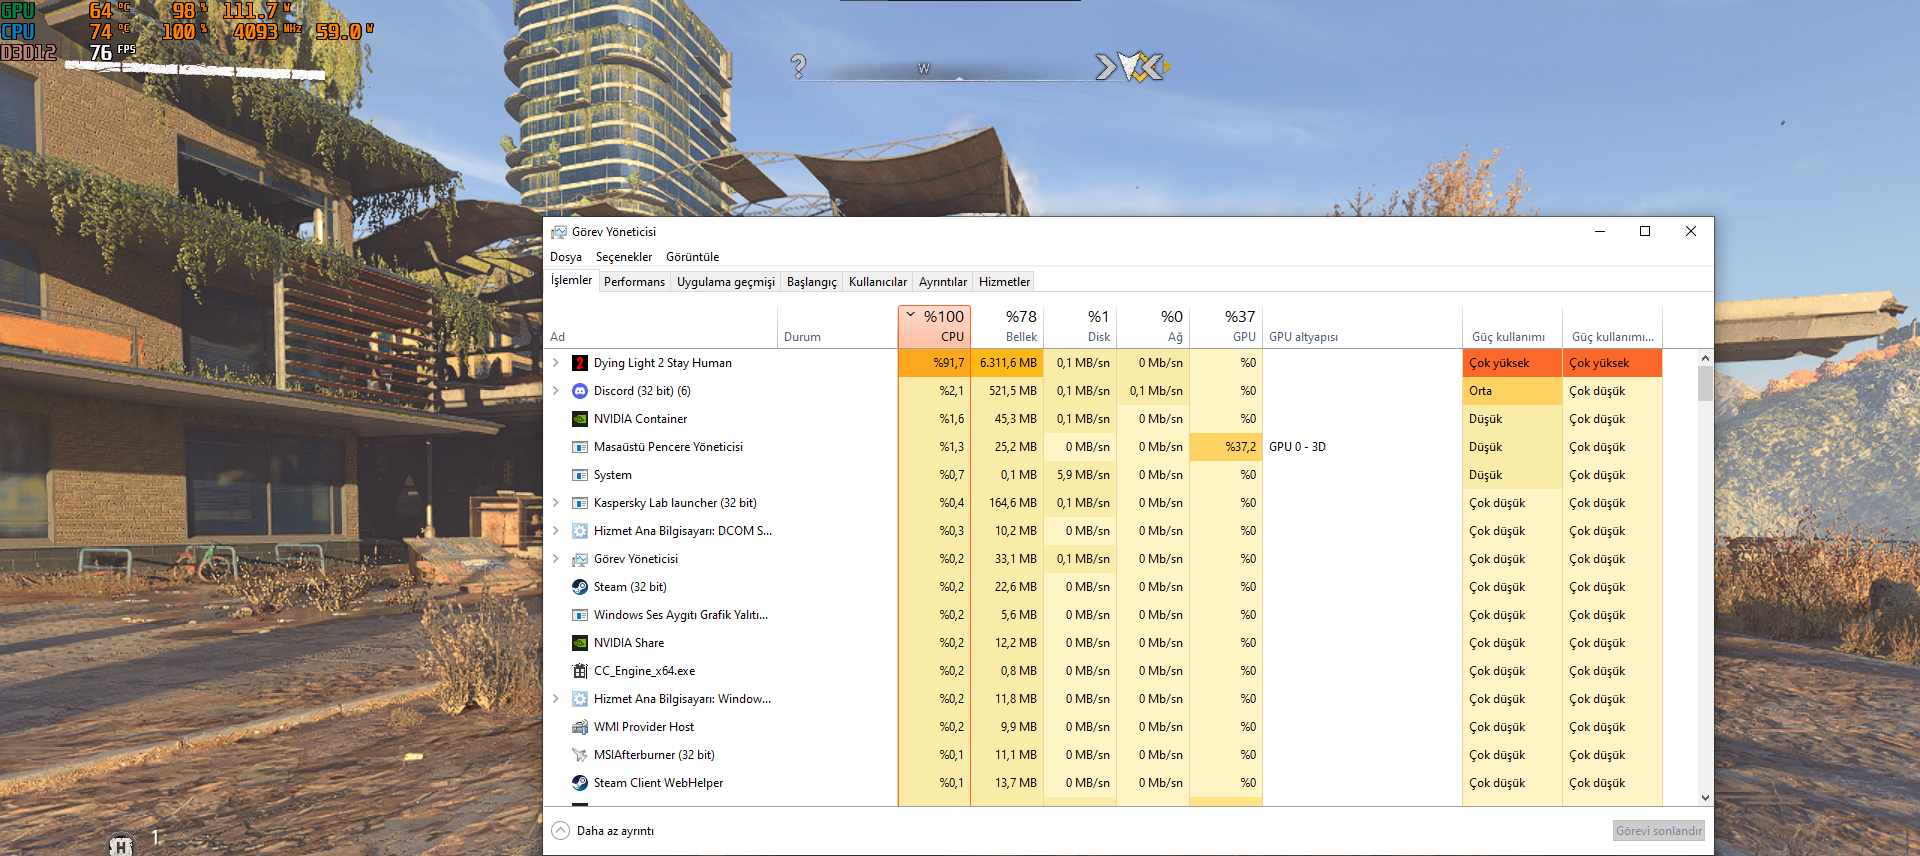This screenshot has height=856, width=1920.
Task: Click the NVIDIA Share process icon
Action: pos(580,643)
